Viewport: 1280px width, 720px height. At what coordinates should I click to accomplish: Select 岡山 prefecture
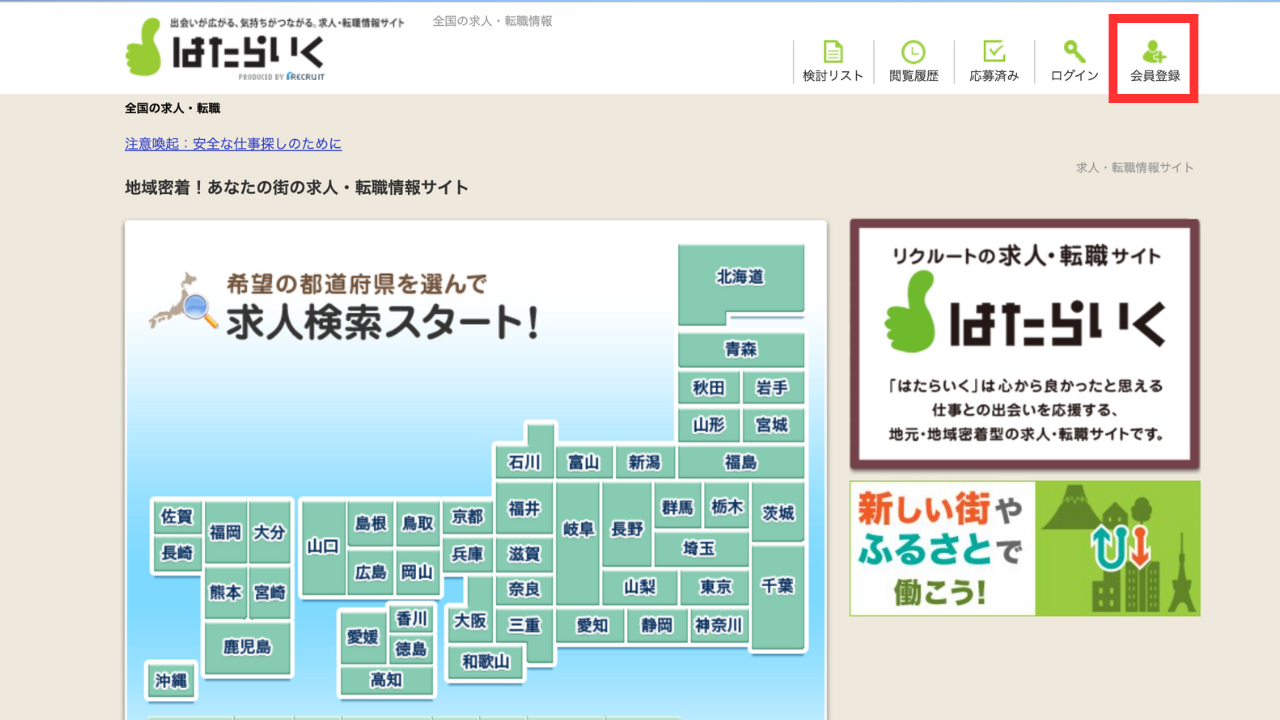coord(418,573)
